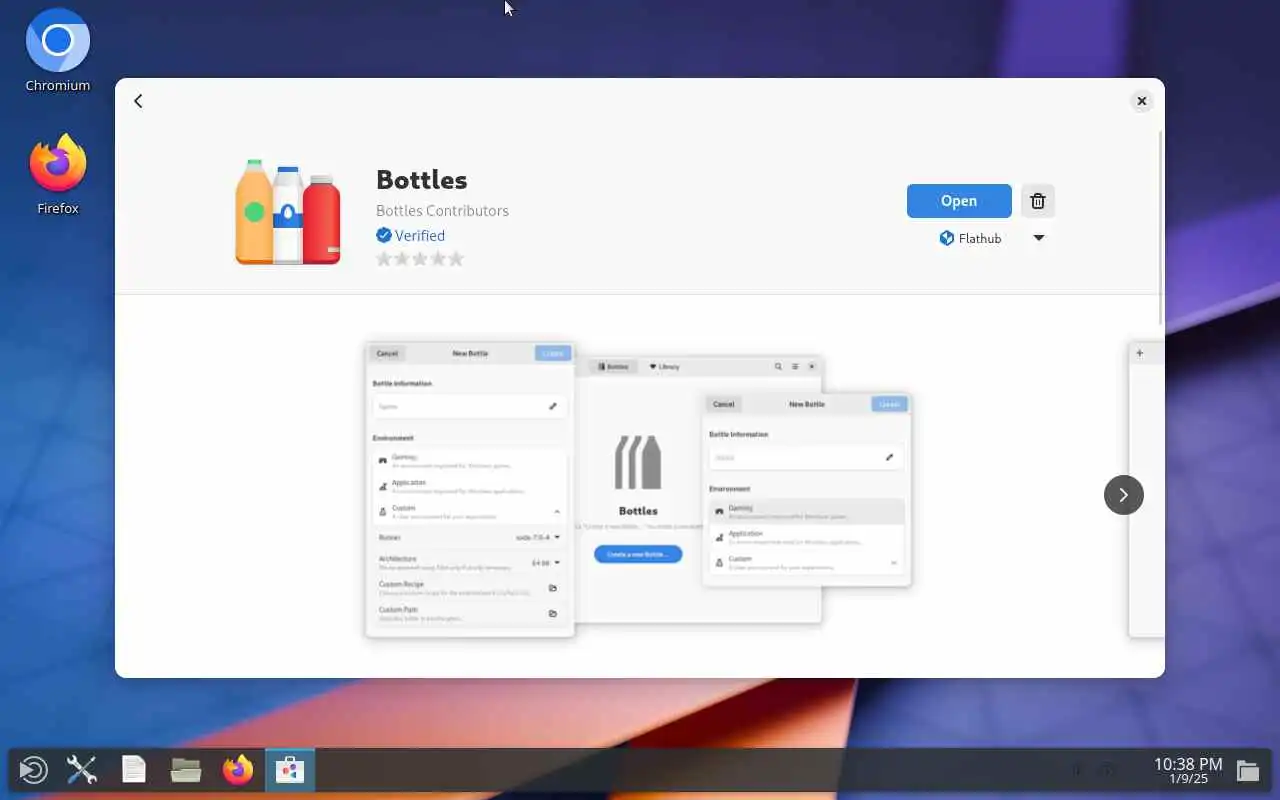This screenshot has width=1280, height=800.
Task: Open the Bottles application
Action: tap(959, 201)
